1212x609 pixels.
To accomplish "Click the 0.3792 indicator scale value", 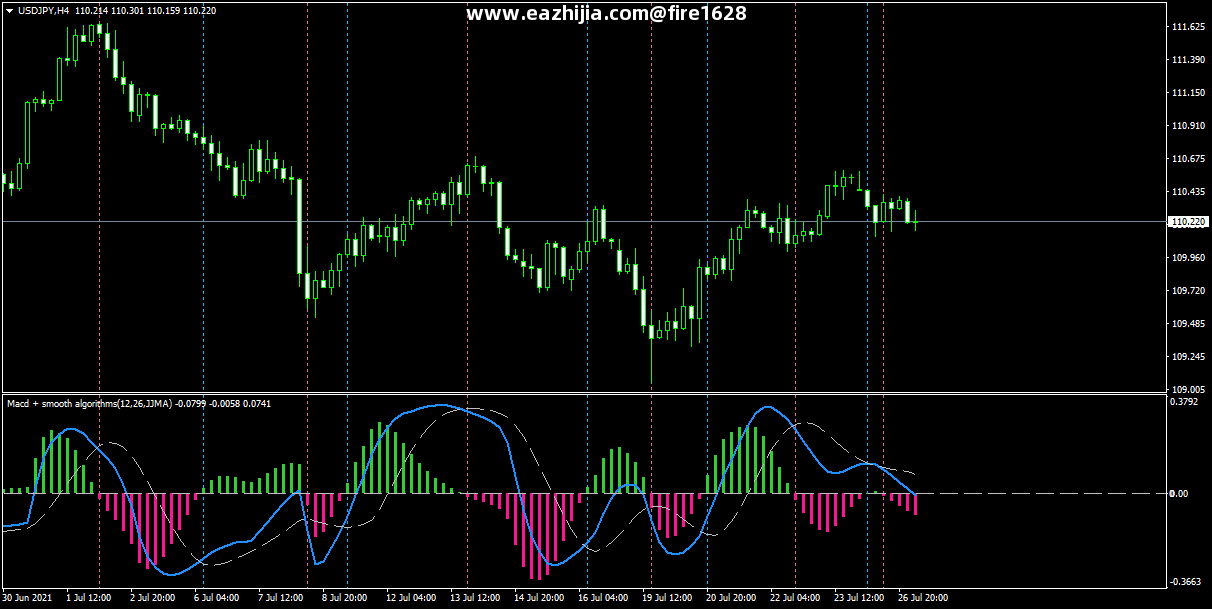I will (1184, 402).
